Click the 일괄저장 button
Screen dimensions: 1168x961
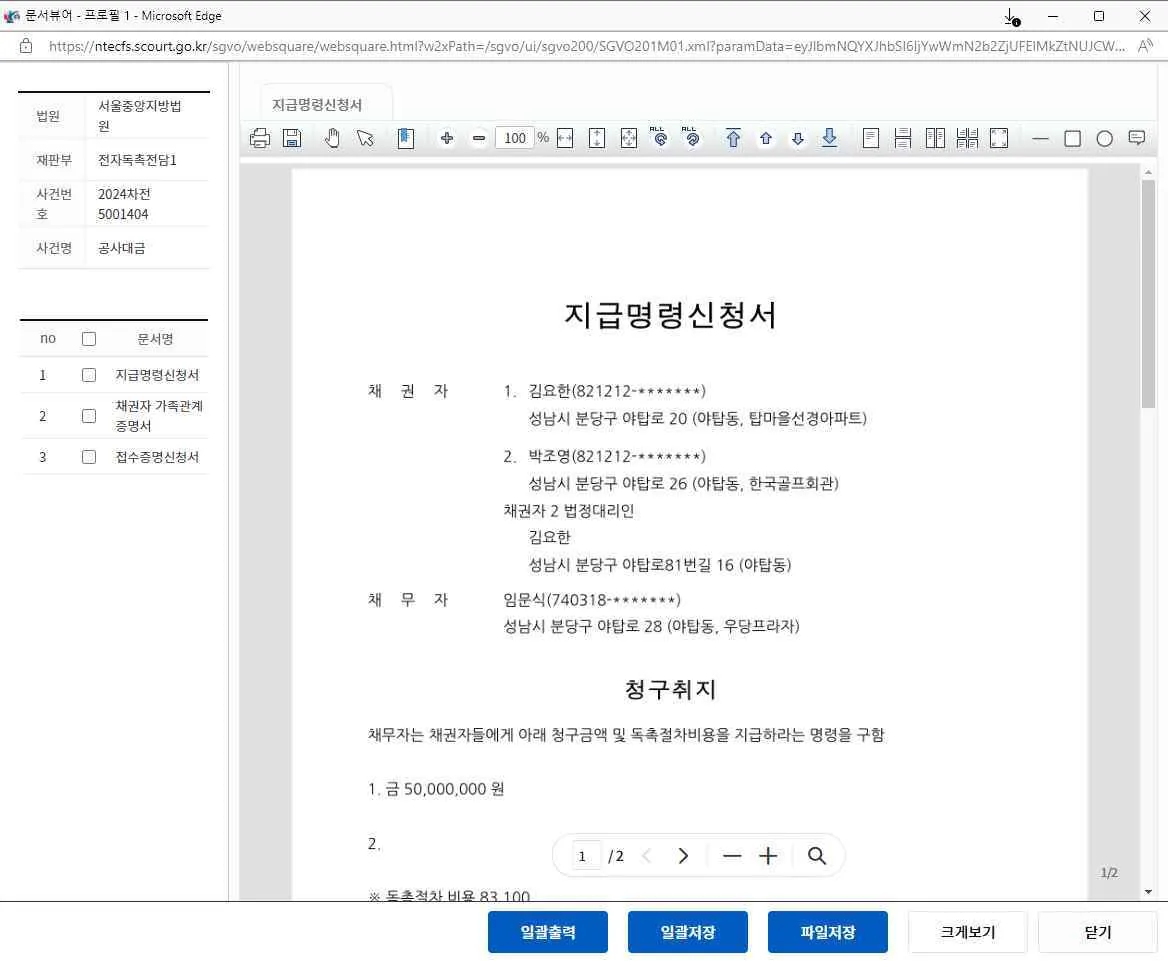[x=688, y=932]
